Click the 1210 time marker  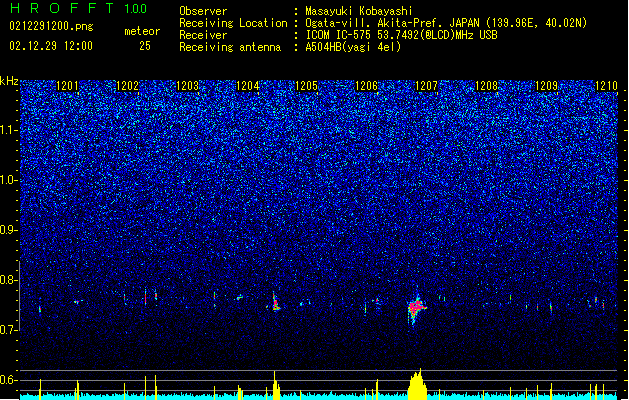tap(607, 86)
